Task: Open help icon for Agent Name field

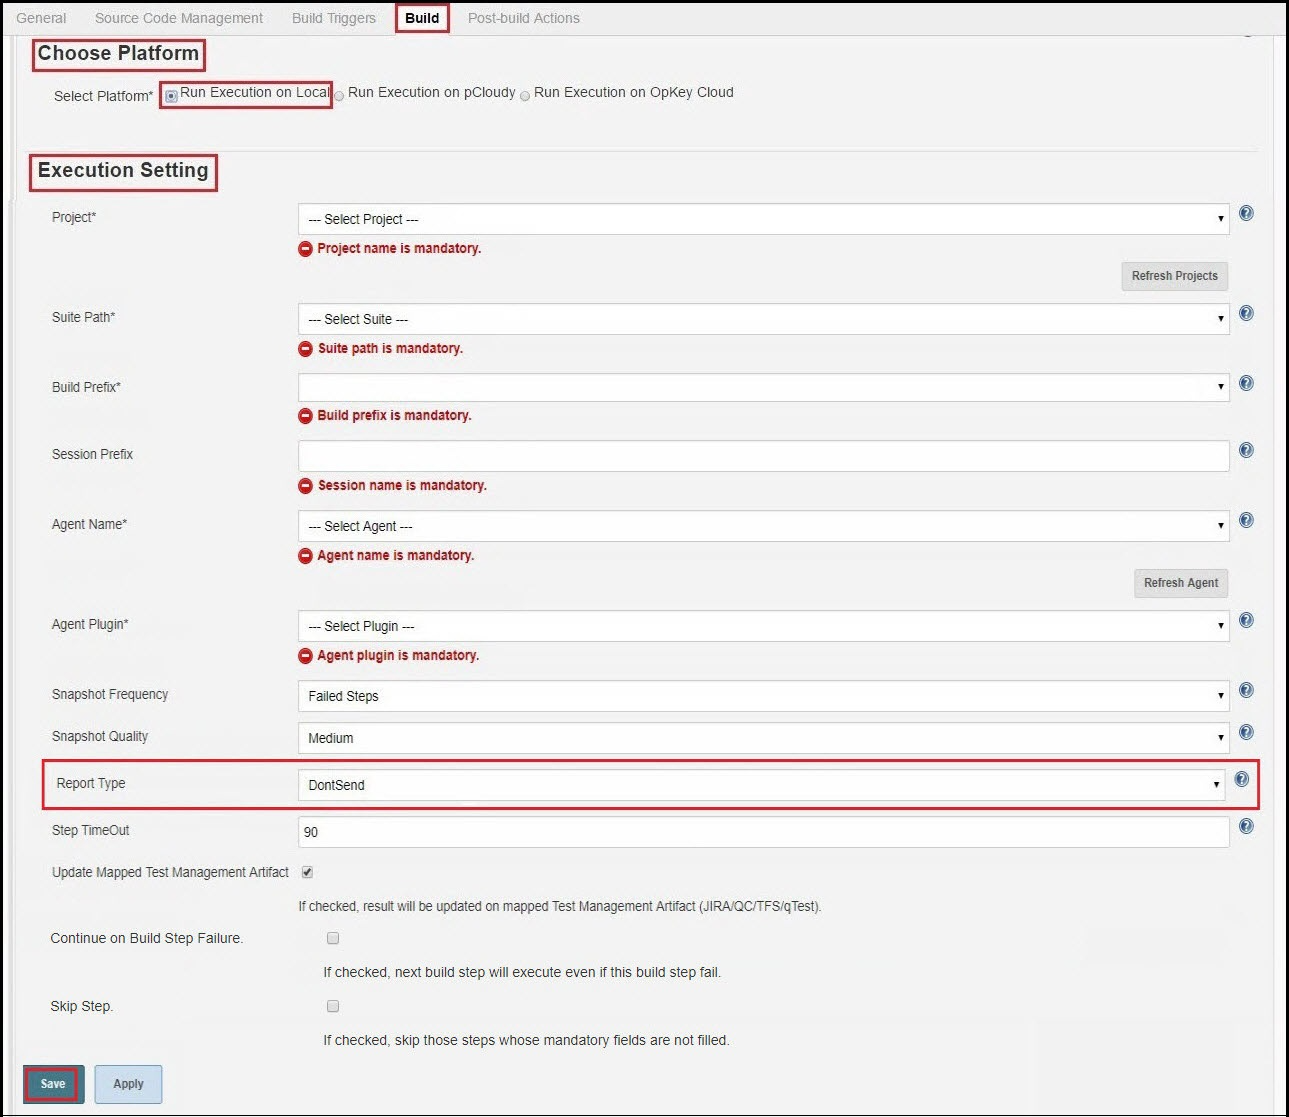Action: [1246, 520]
